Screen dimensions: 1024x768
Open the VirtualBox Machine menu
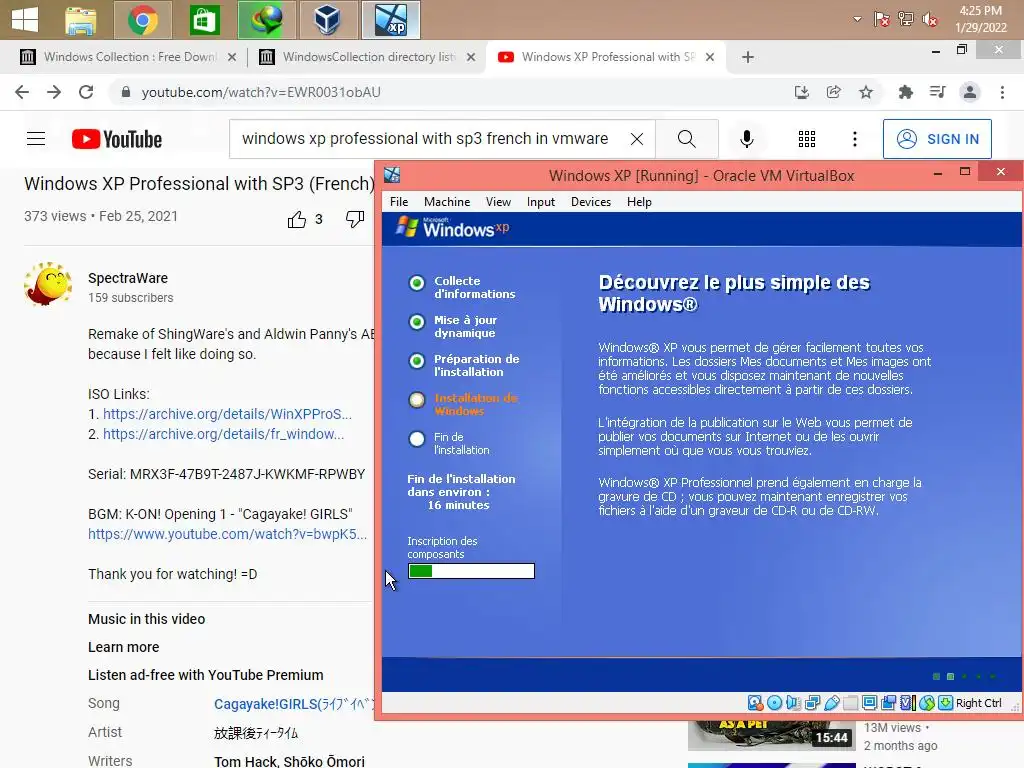click(447, 202)
